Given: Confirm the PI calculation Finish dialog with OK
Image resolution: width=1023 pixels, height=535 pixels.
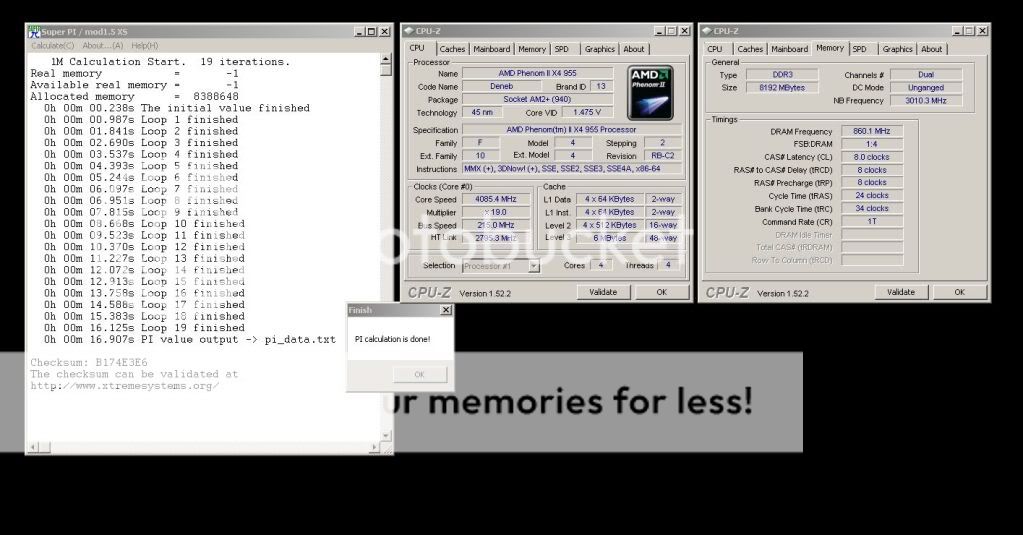Looking at the screenshot, I should pos(420,374).
